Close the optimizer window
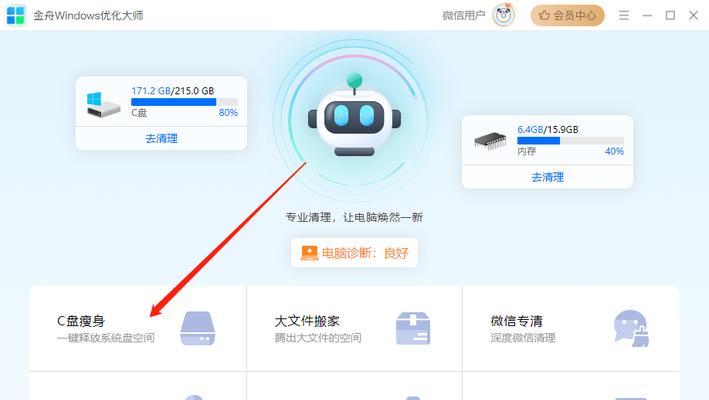 point(693,15)
